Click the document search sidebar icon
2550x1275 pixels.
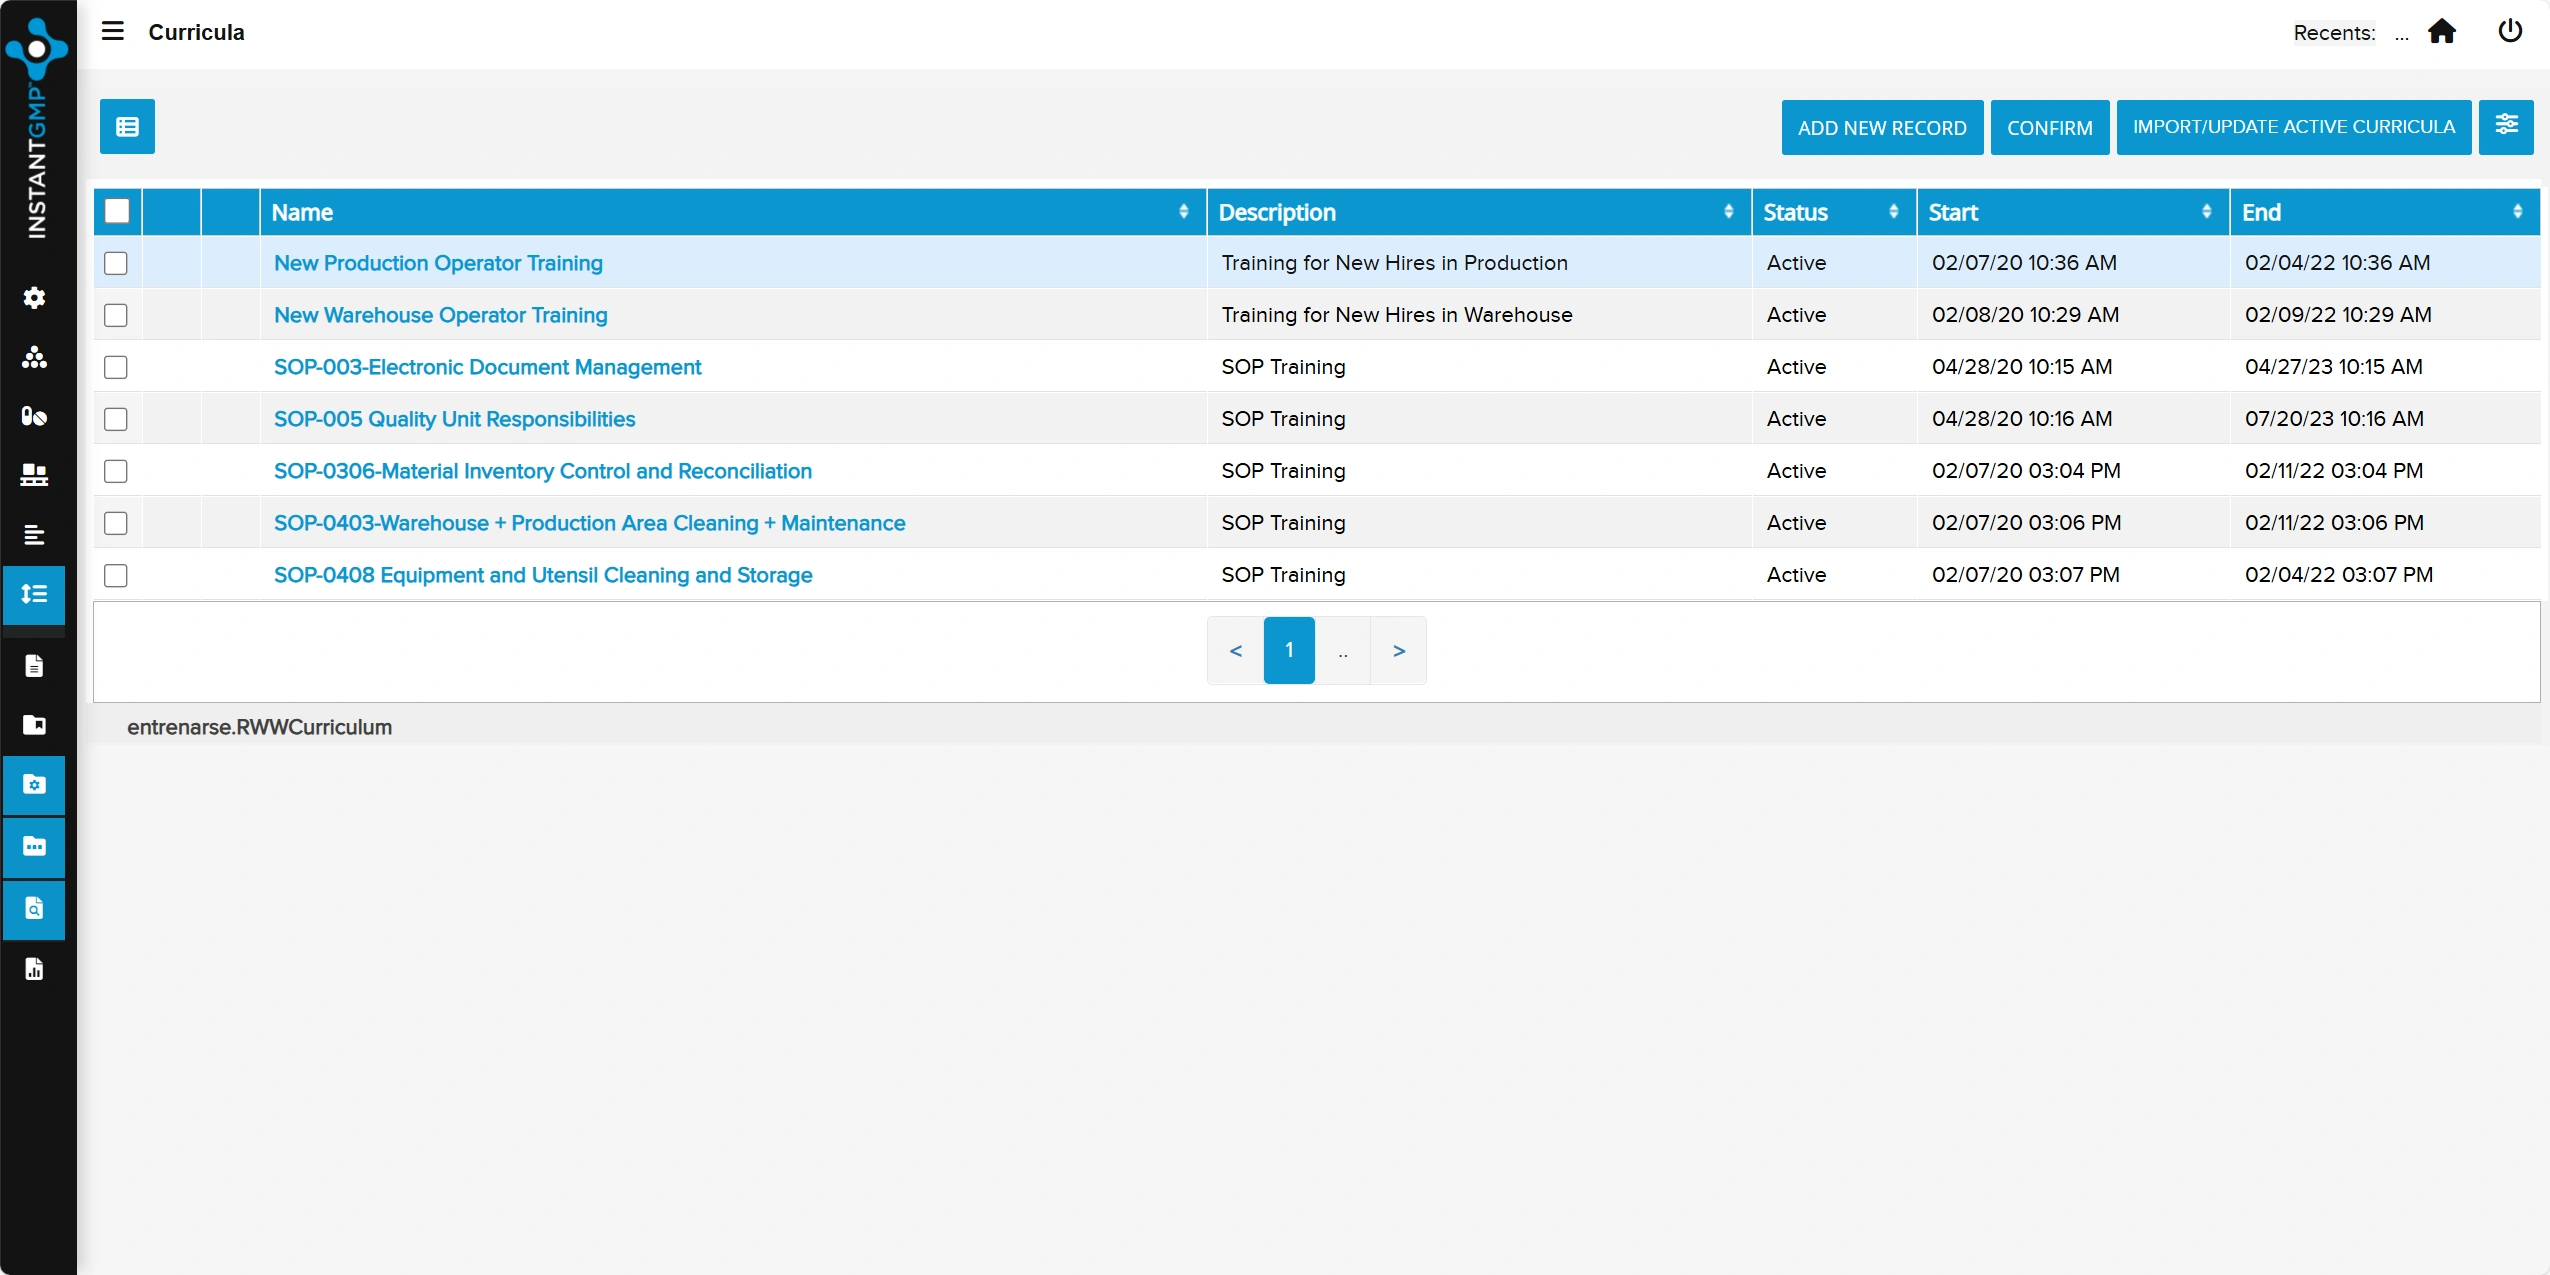coord(35,909)
